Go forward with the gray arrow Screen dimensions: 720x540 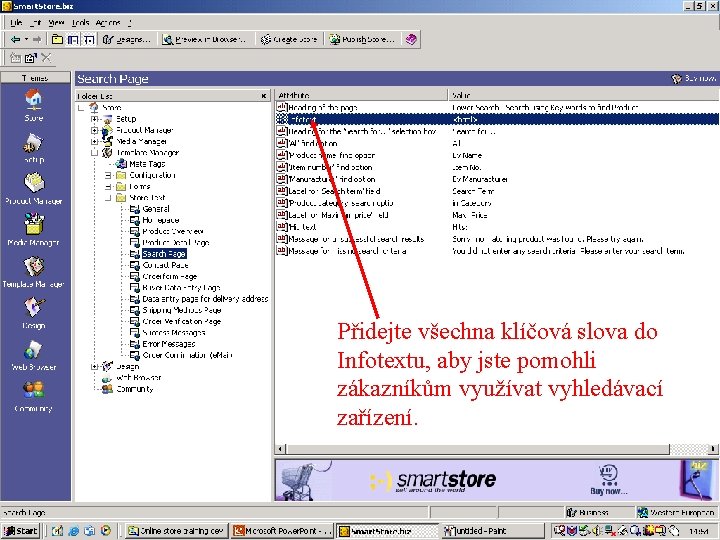[37, 39]
